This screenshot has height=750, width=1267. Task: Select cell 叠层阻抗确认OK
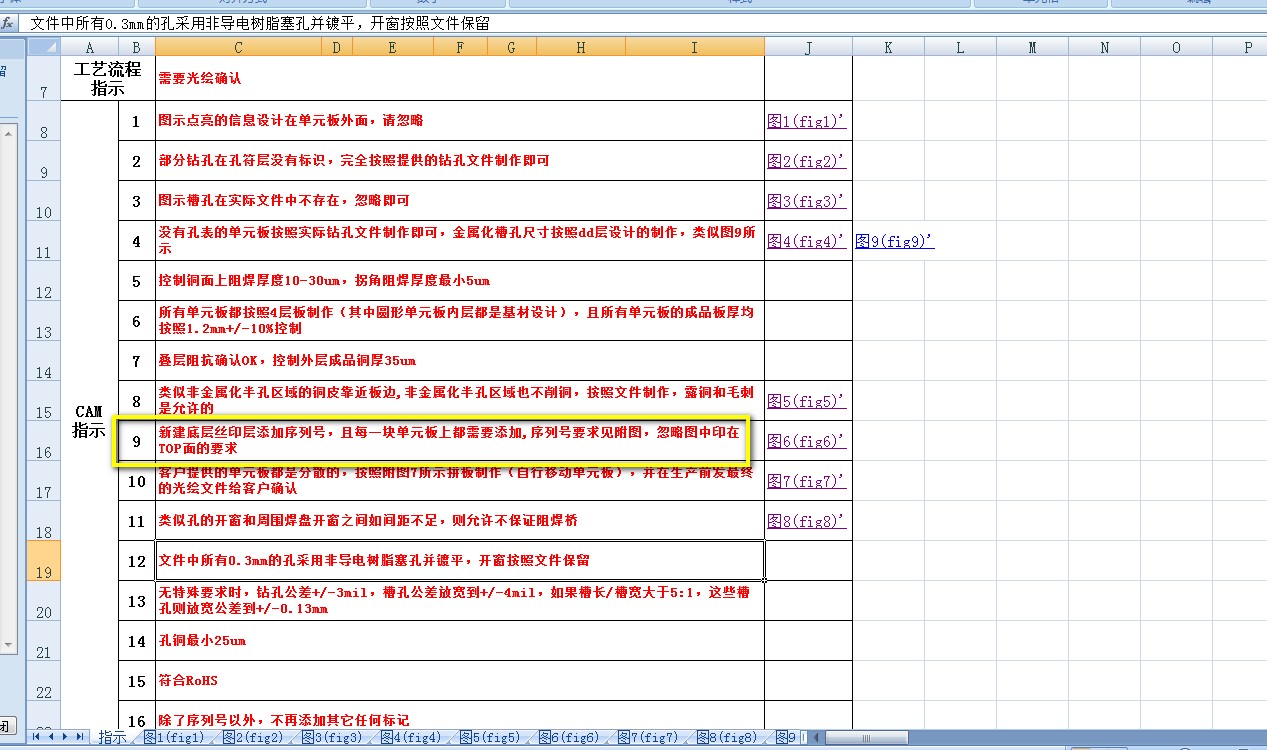pos(460,361)
